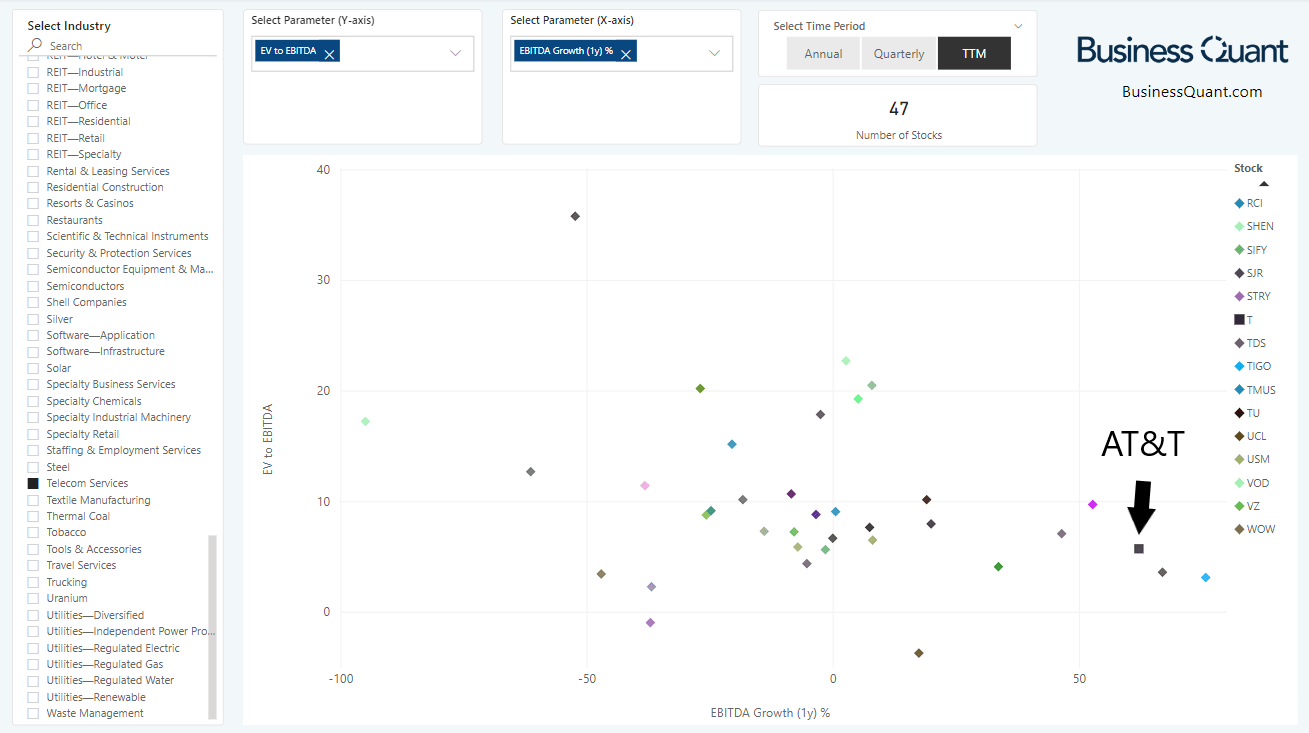Select the SIFY legend marker
Screen dimensions: 1309x733
(x=1239, y=250)
